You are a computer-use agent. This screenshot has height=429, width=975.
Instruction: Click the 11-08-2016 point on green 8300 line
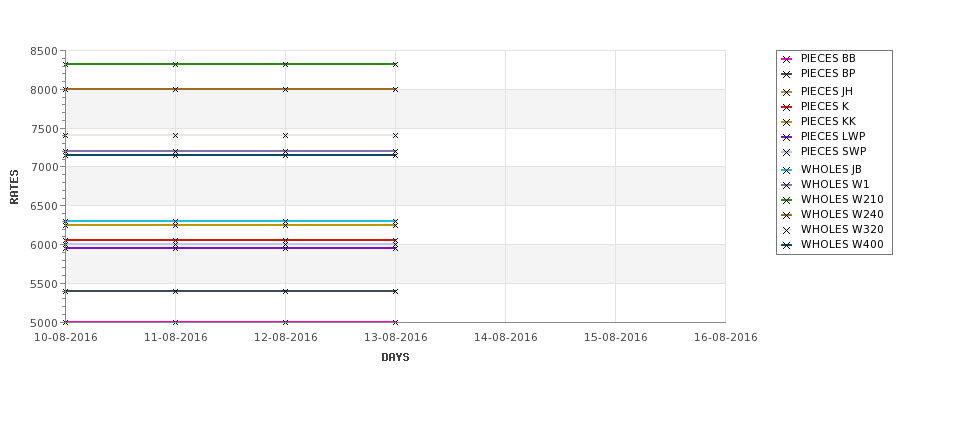(x=175, y=64)
